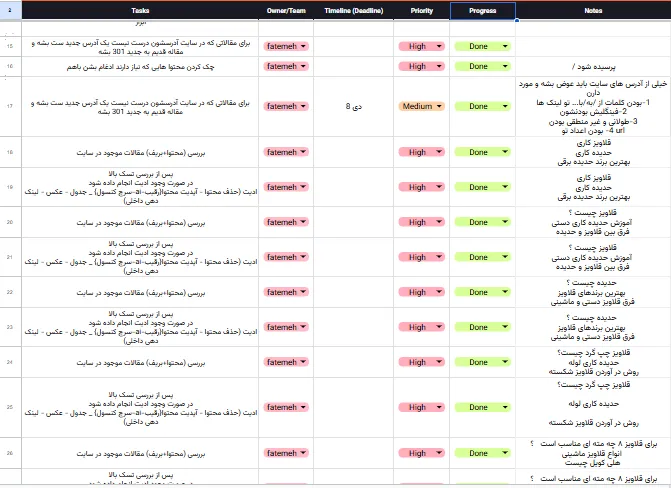Open the Owner dropdown in row 17
Image resolution: width=671 pixels, height=488 pixels.
(x=286, y=106)
